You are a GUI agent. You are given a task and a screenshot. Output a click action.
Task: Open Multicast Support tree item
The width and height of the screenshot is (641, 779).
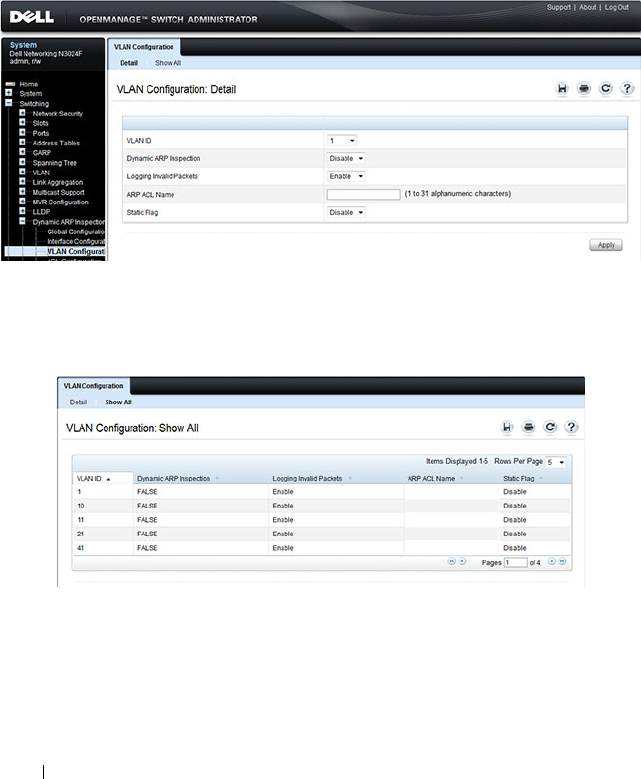pyautogui.click(x=59, y=192)
